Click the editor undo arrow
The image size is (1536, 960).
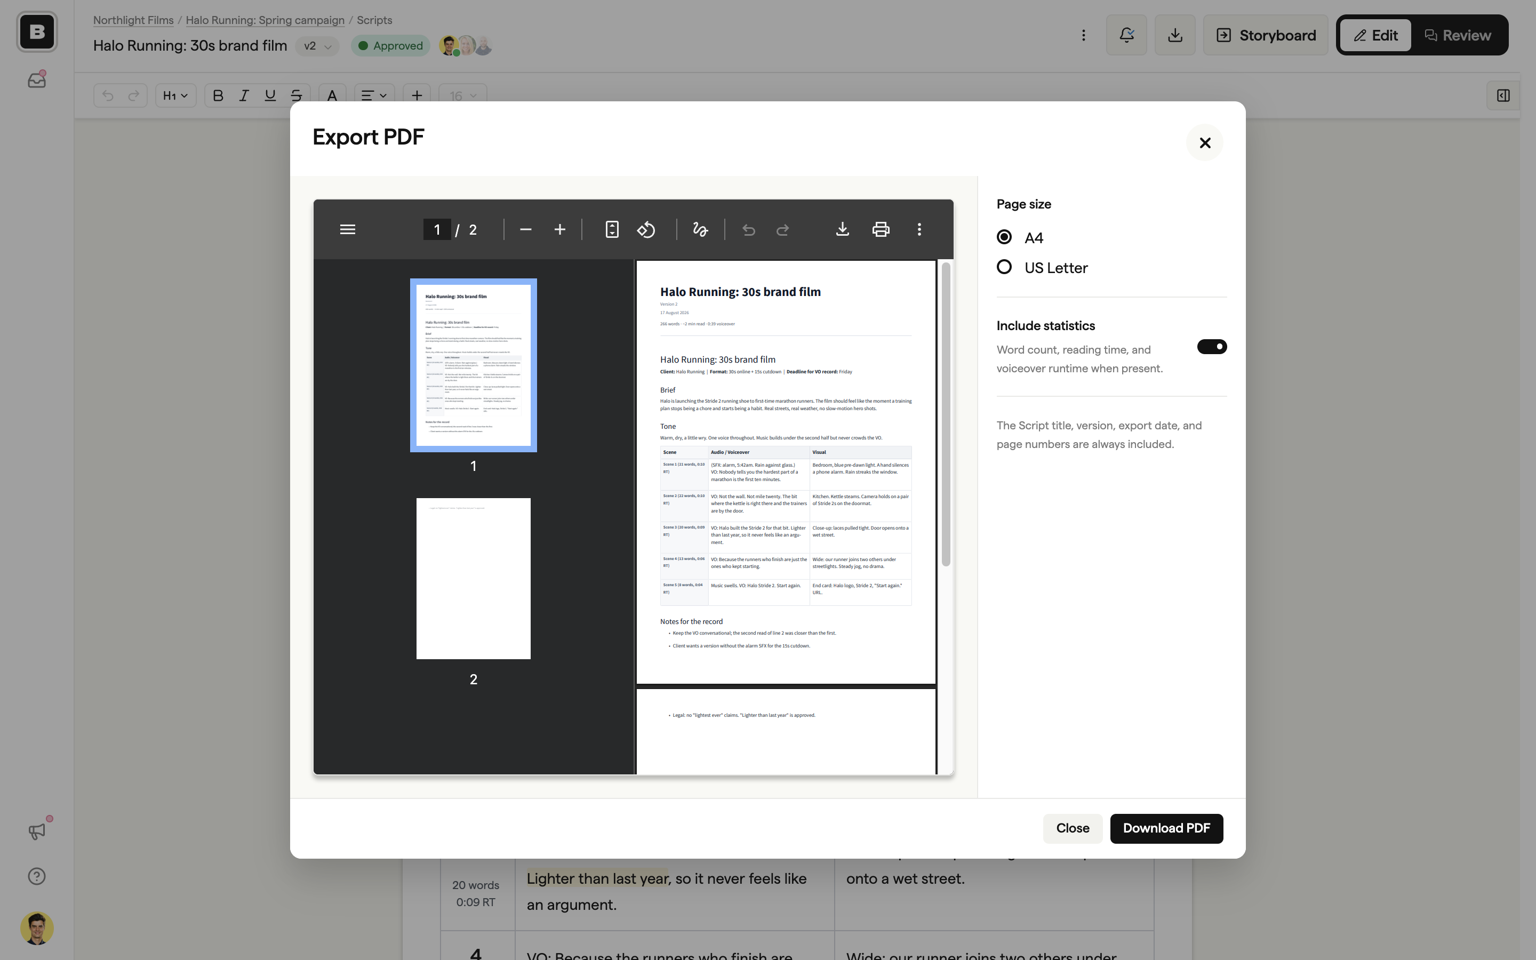(x=108, y=96)
